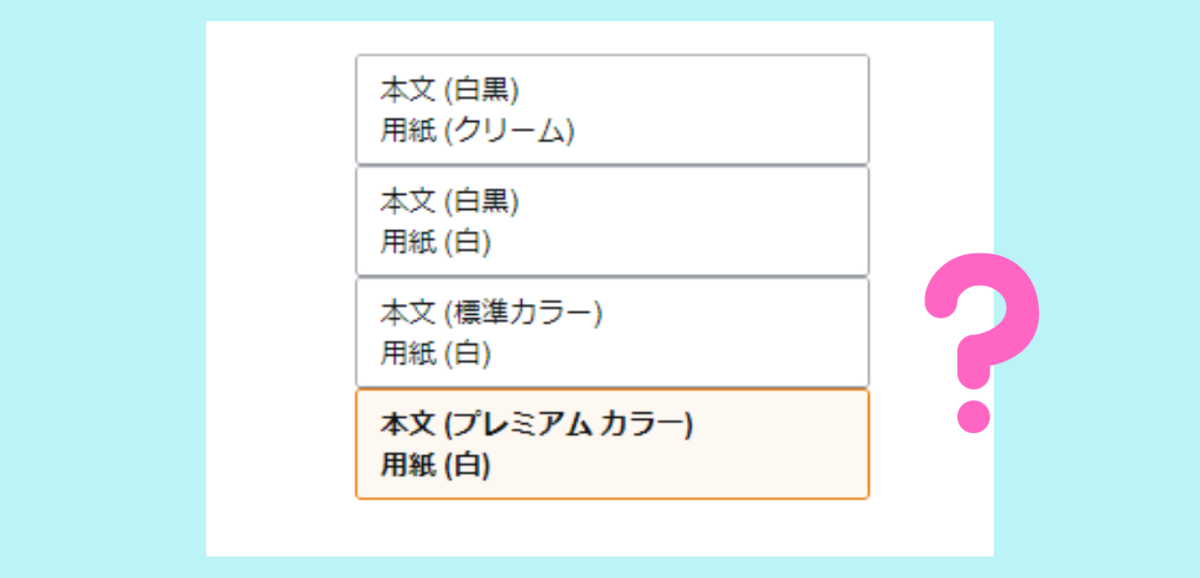Click the orange-bordered bottom option card
This screenshot has width=1200, height=578.
pos(612,441)
